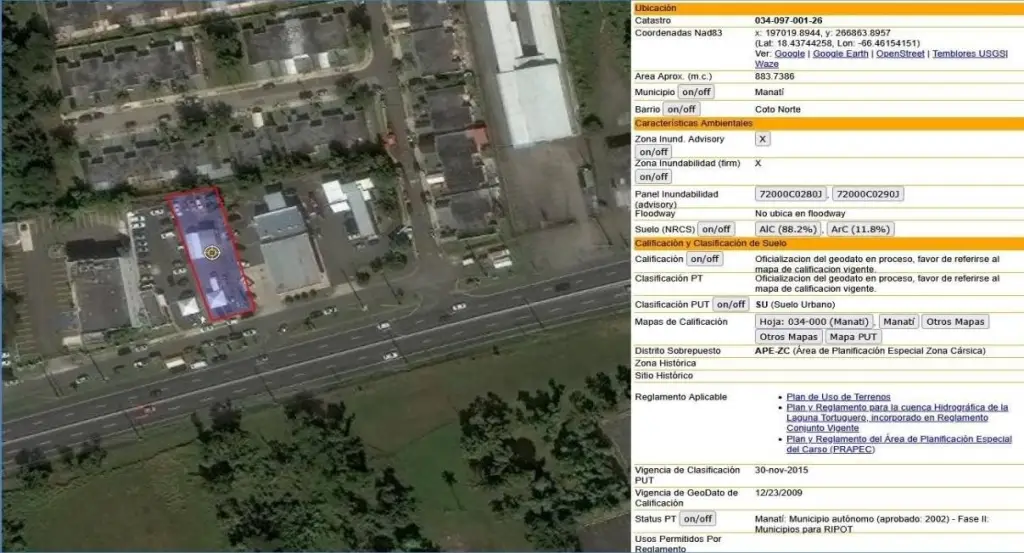Open the Waze navigation link
The width and height of the screenshot is (1024, 553).
[x=767, y=64]
